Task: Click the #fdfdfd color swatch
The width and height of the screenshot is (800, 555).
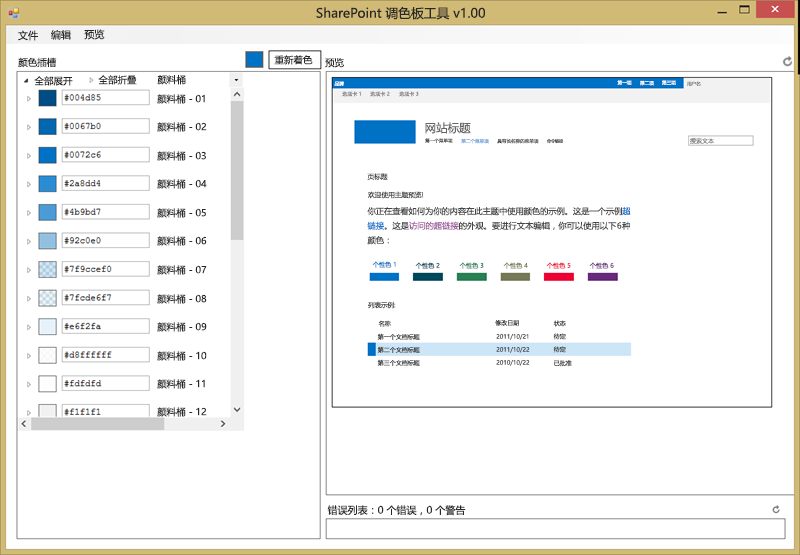Action: 47,384
